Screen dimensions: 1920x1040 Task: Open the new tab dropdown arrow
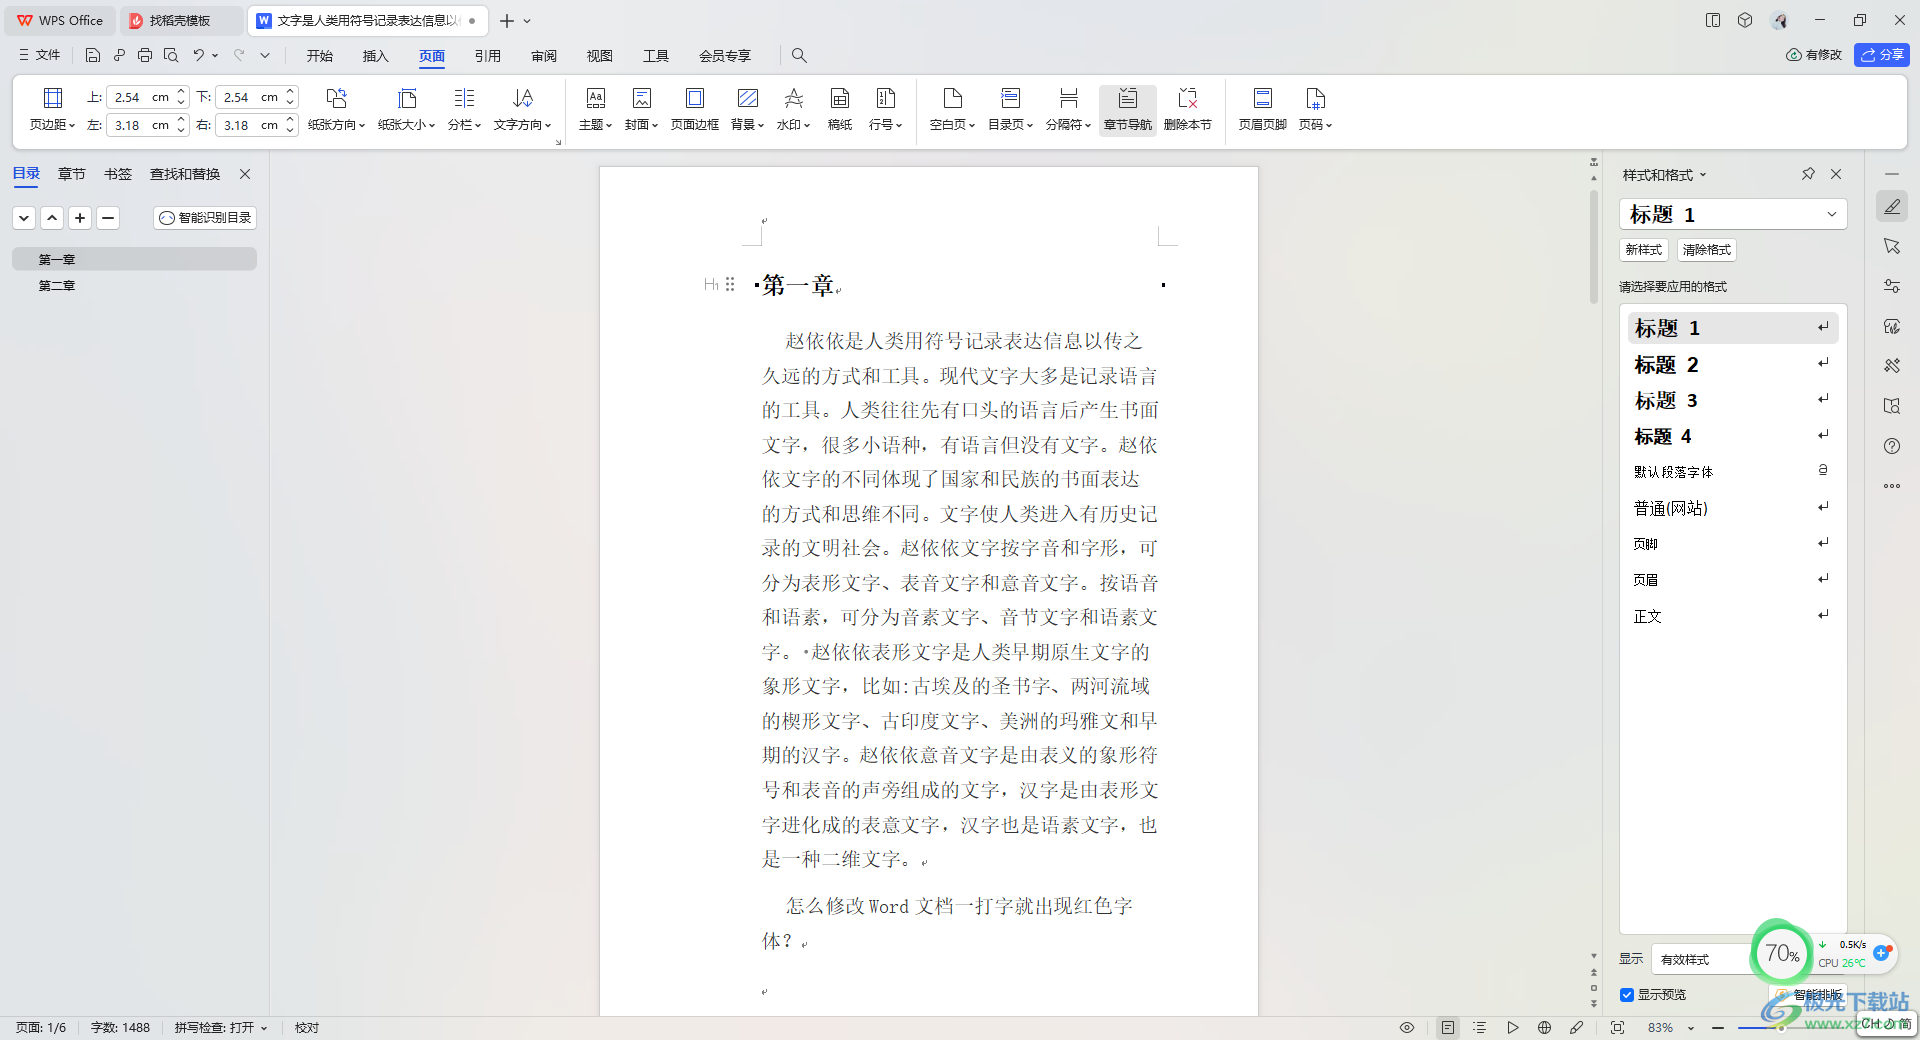click(x=527, y=21)
